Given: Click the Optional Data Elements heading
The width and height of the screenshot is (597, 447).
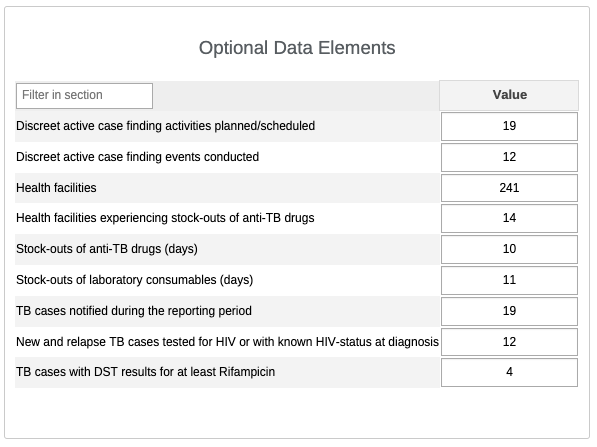Looking at the screenshot, I should [297, 48].
